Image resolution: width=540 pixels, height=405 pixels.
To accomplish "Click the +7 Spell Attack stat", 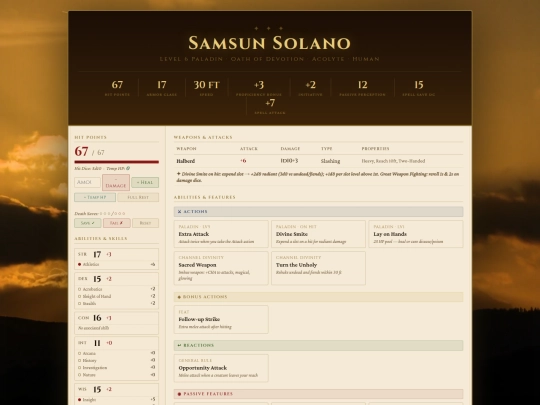I will pyautogui.click(x=270, y=106).
